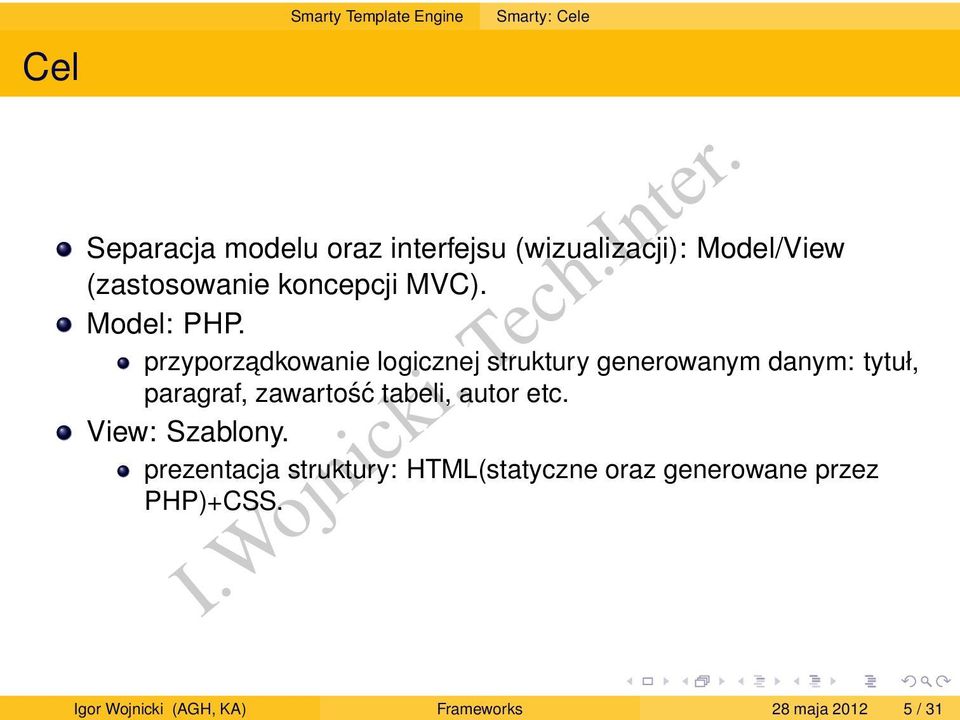Click the next section arrow in the navigation bar

click(x=833, y=681)
